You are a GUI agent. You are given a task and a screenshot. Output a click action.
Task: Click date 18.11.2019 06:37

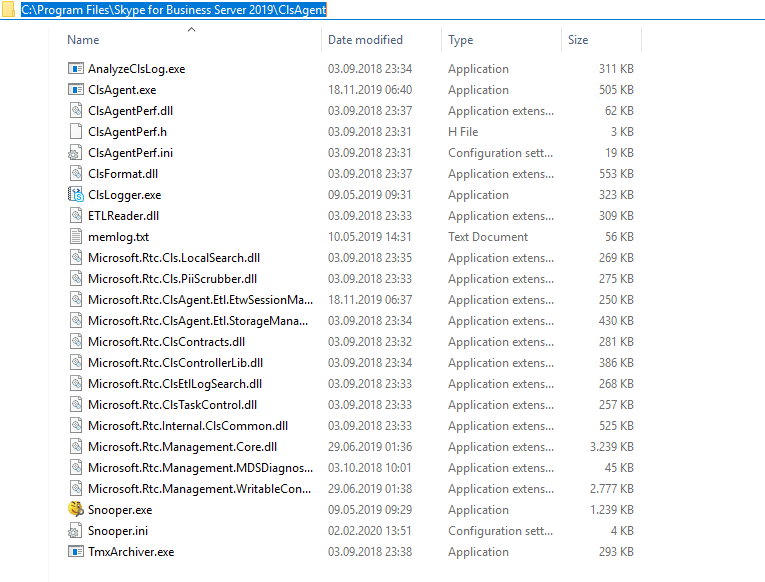pos(370,300)
